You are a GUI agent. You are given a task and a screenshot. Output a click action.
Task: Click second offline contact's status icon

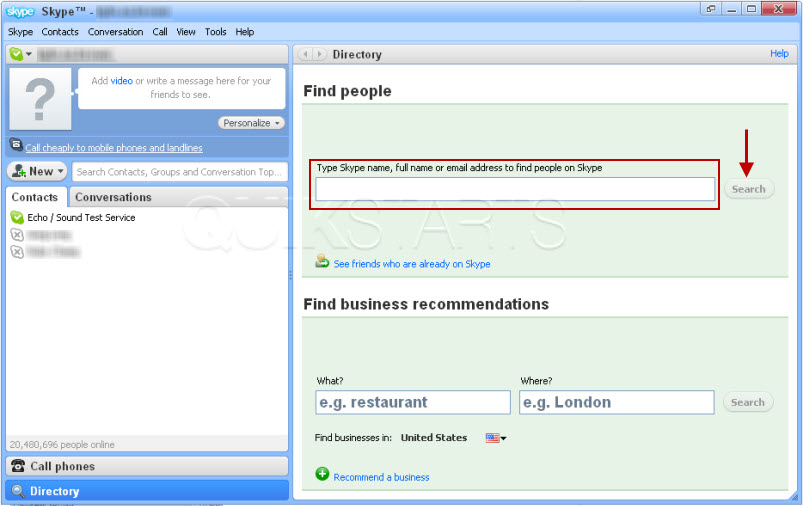tap(17, 252)
